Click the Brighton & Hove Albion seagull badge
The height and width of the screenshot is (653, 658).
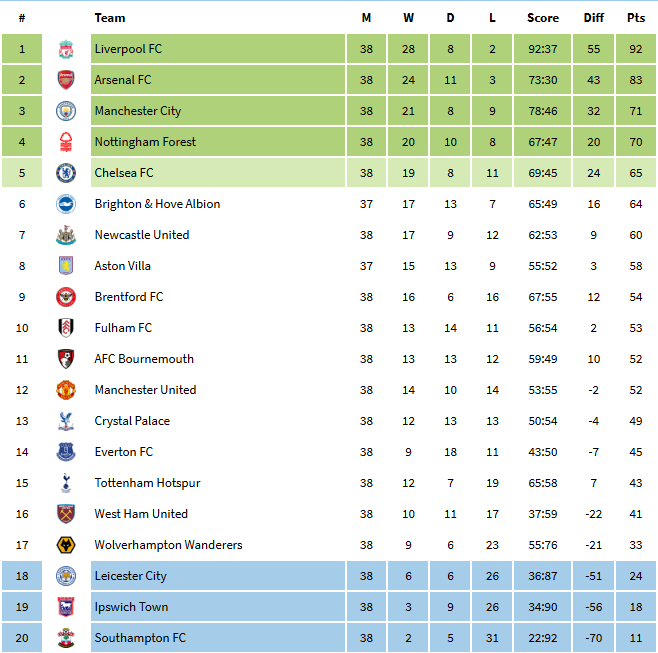[66, 204]
